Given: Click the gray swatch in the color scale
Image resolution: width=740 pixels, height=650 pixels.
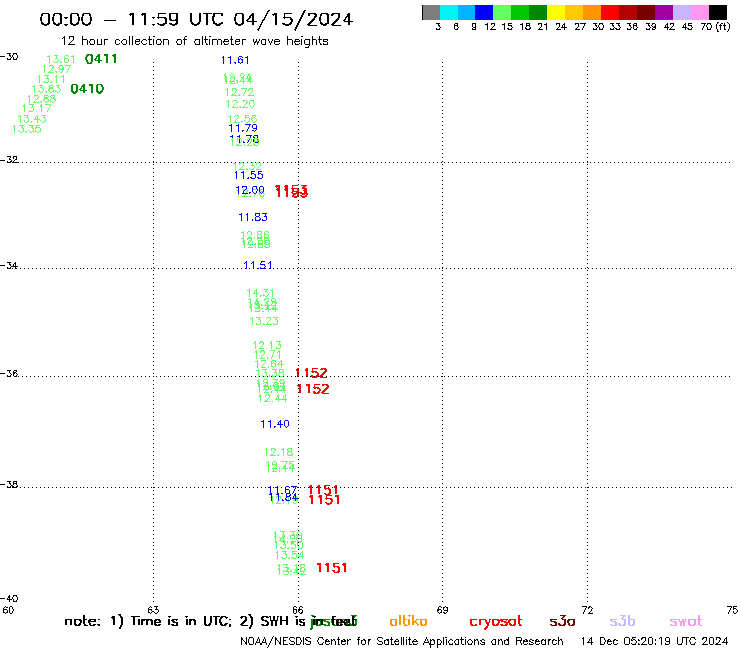Looking at the screenshot, I should pyautogui.click(x=431, y=12).
